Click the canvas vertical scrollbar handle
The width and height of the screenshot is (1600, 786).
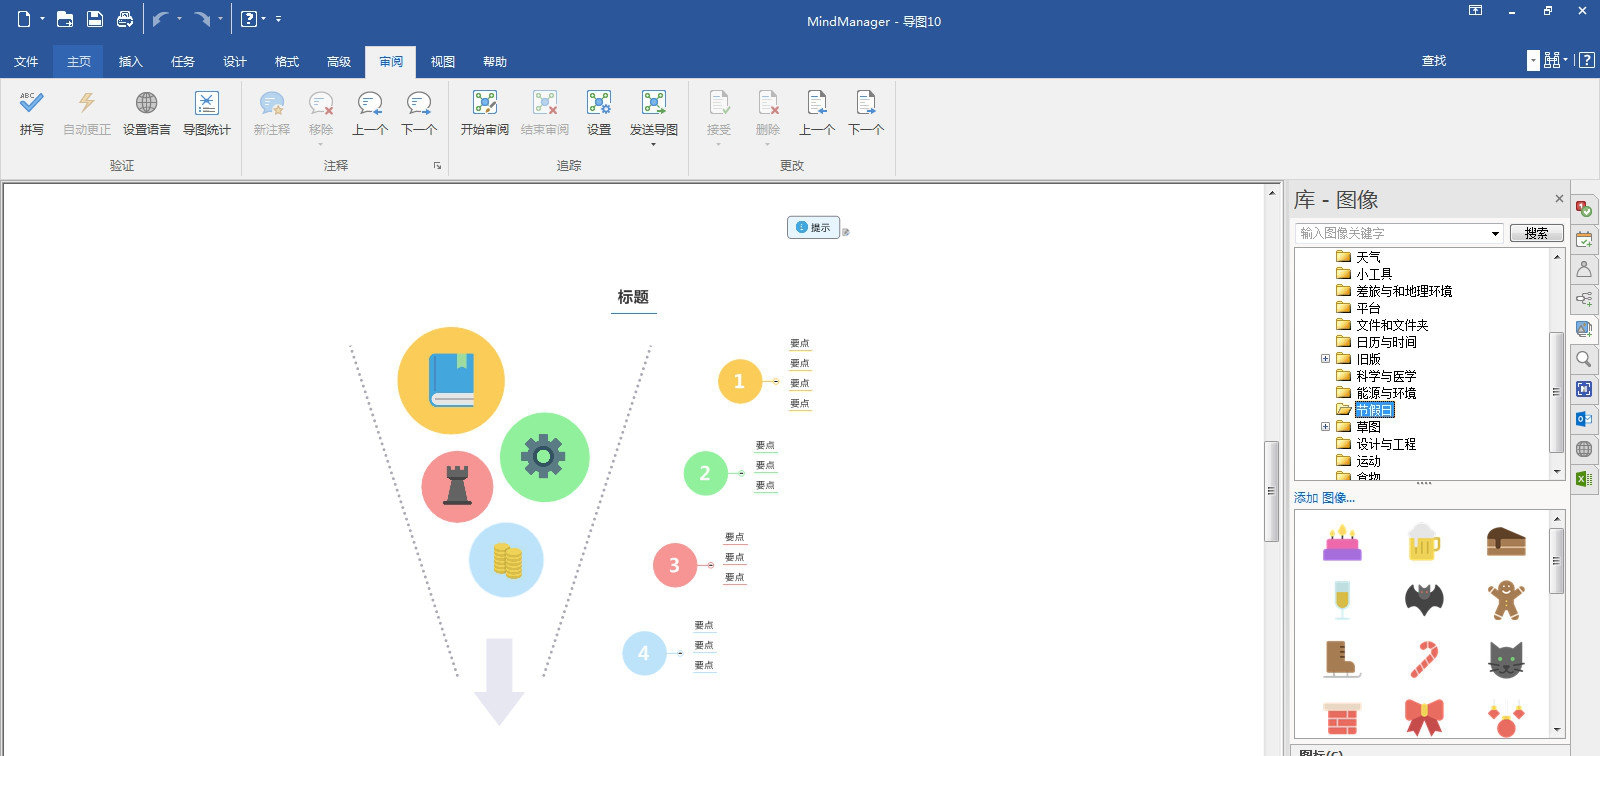1272,491
